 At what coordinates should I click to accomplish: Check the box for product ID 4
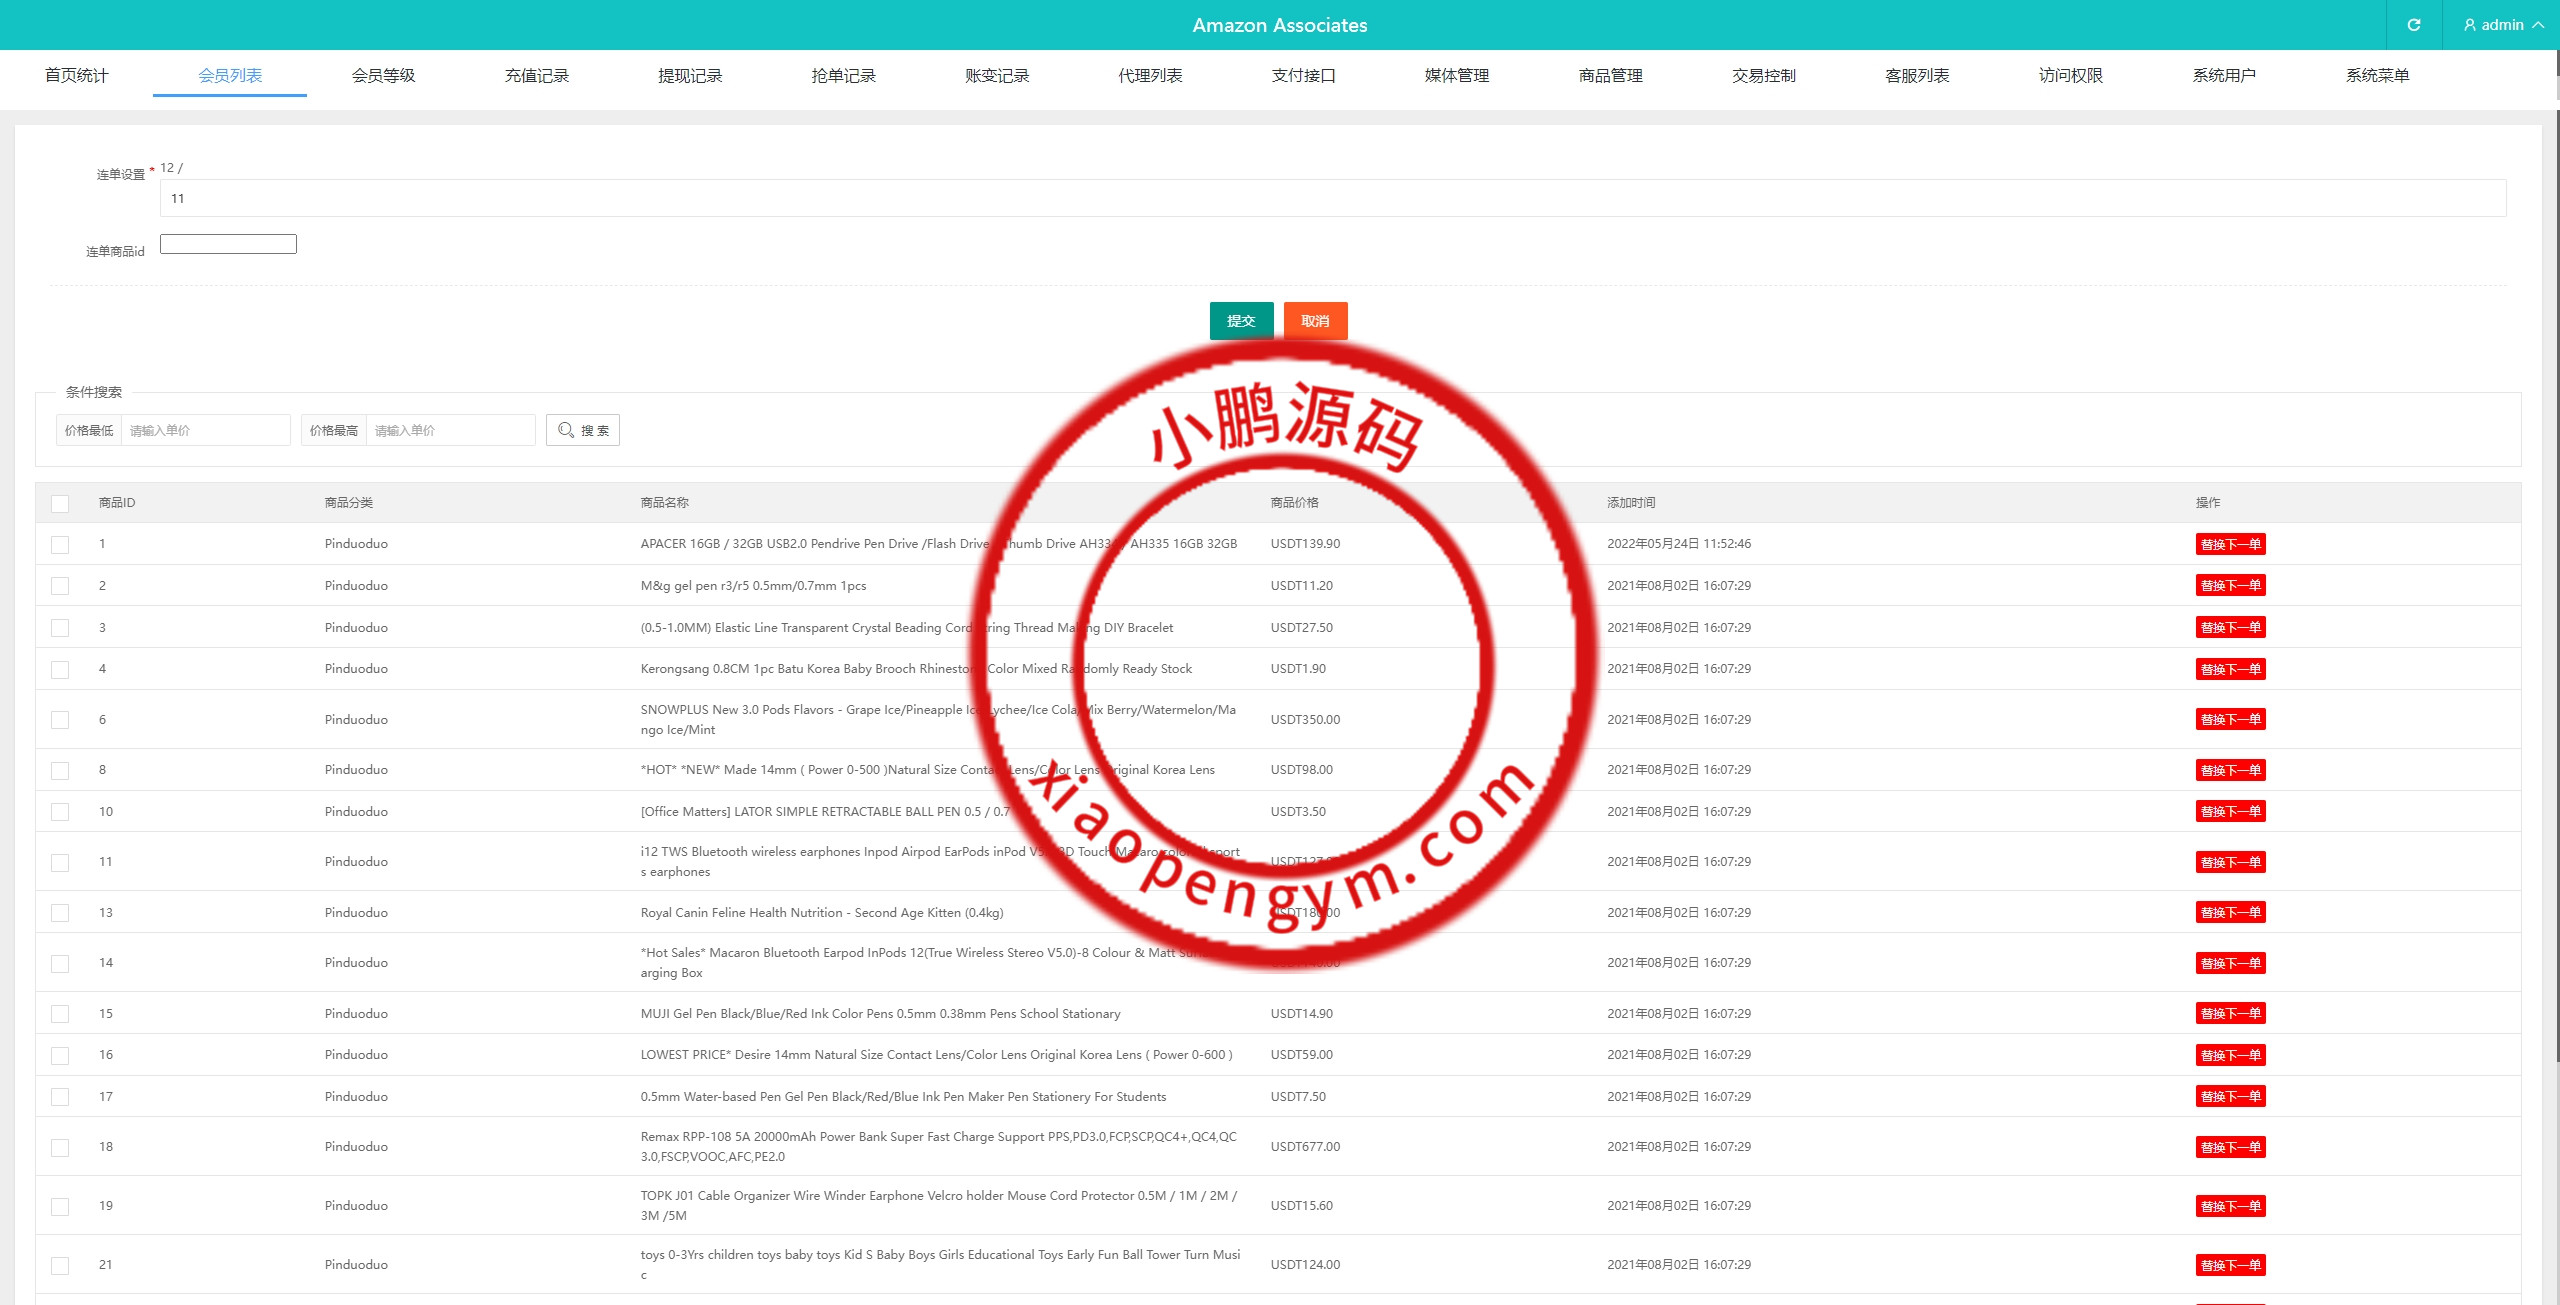[x=60, y=670]
